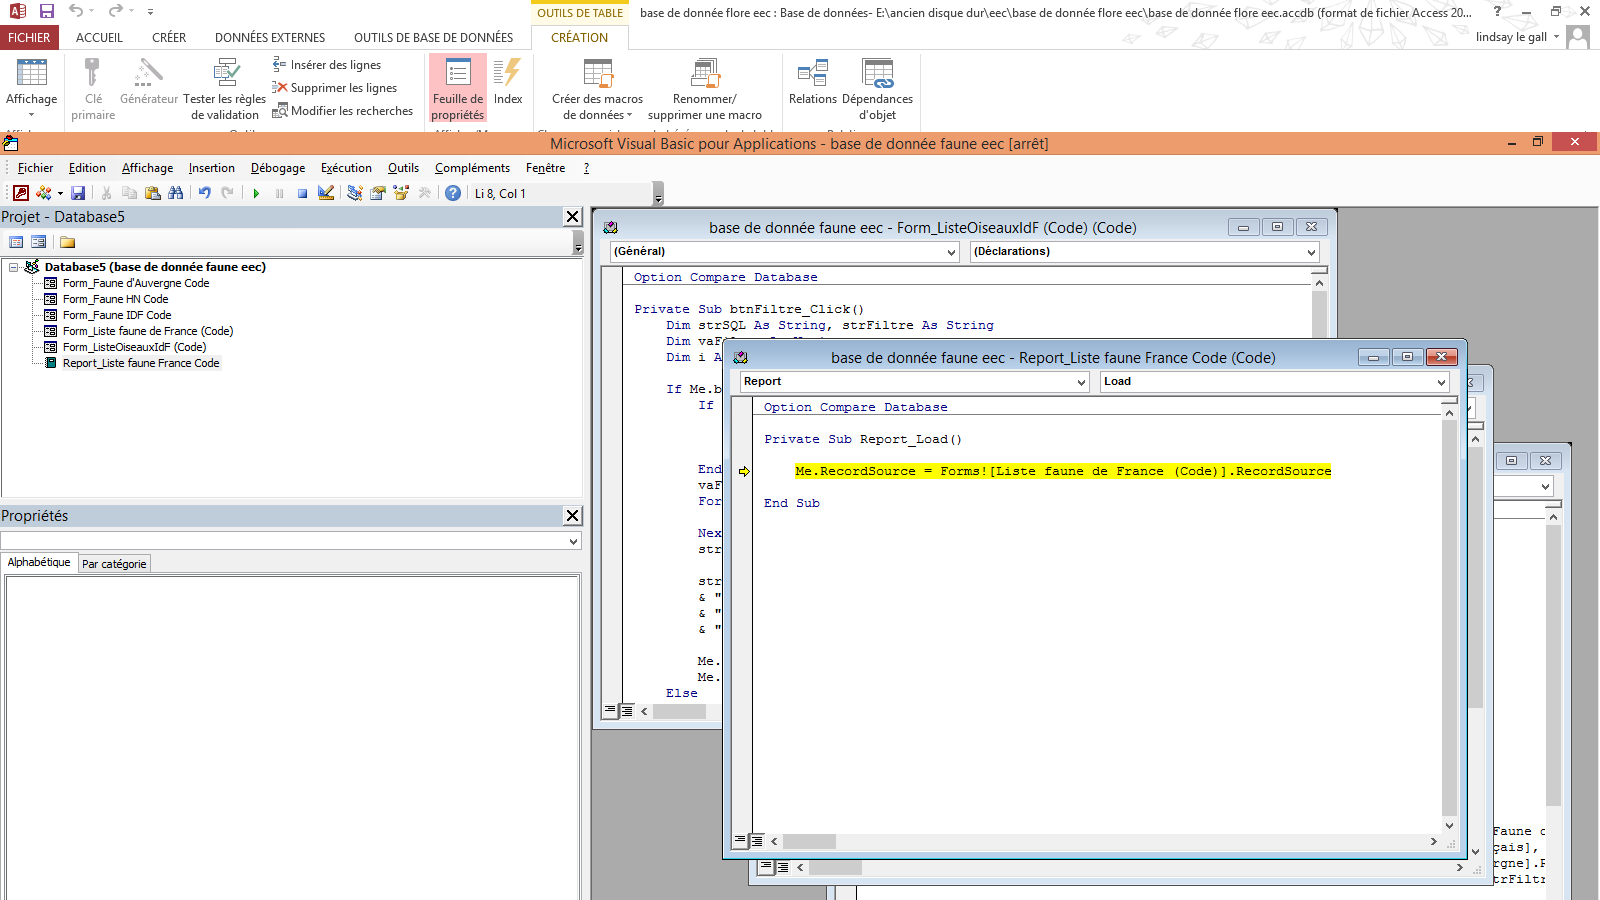Click the View Microsoft Access toolbar icon
The image size is (1600, 900).
coord(20,193)
